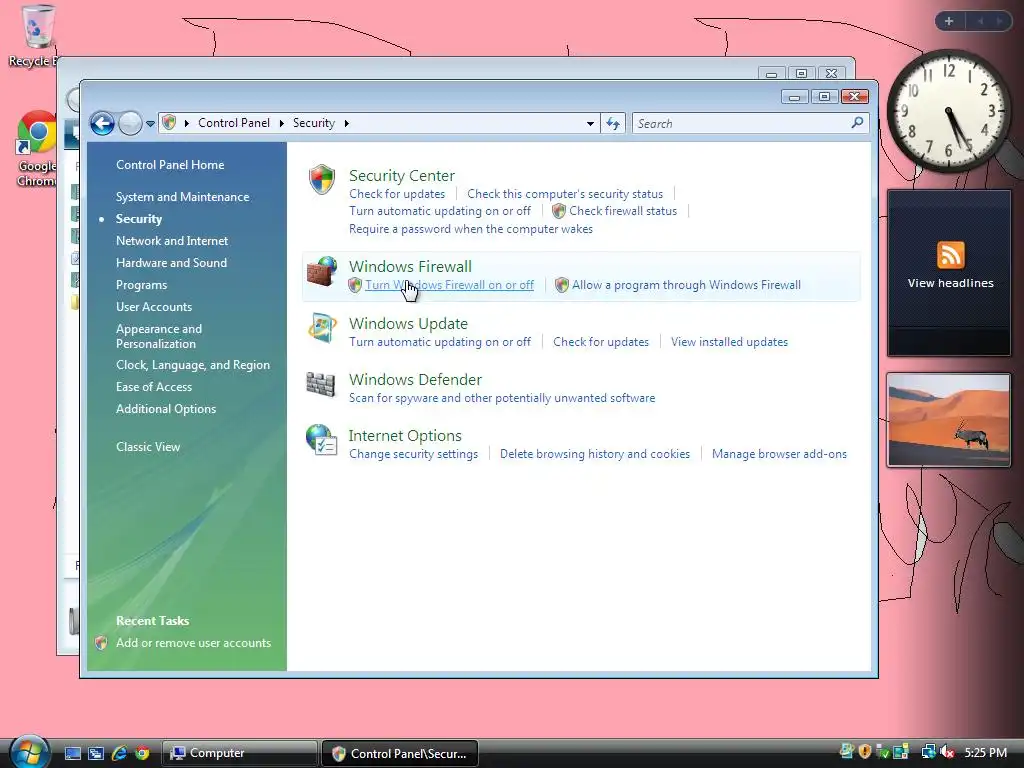
Task: Launch Internet Explorer from the quick launch
Action: (119, 753)
